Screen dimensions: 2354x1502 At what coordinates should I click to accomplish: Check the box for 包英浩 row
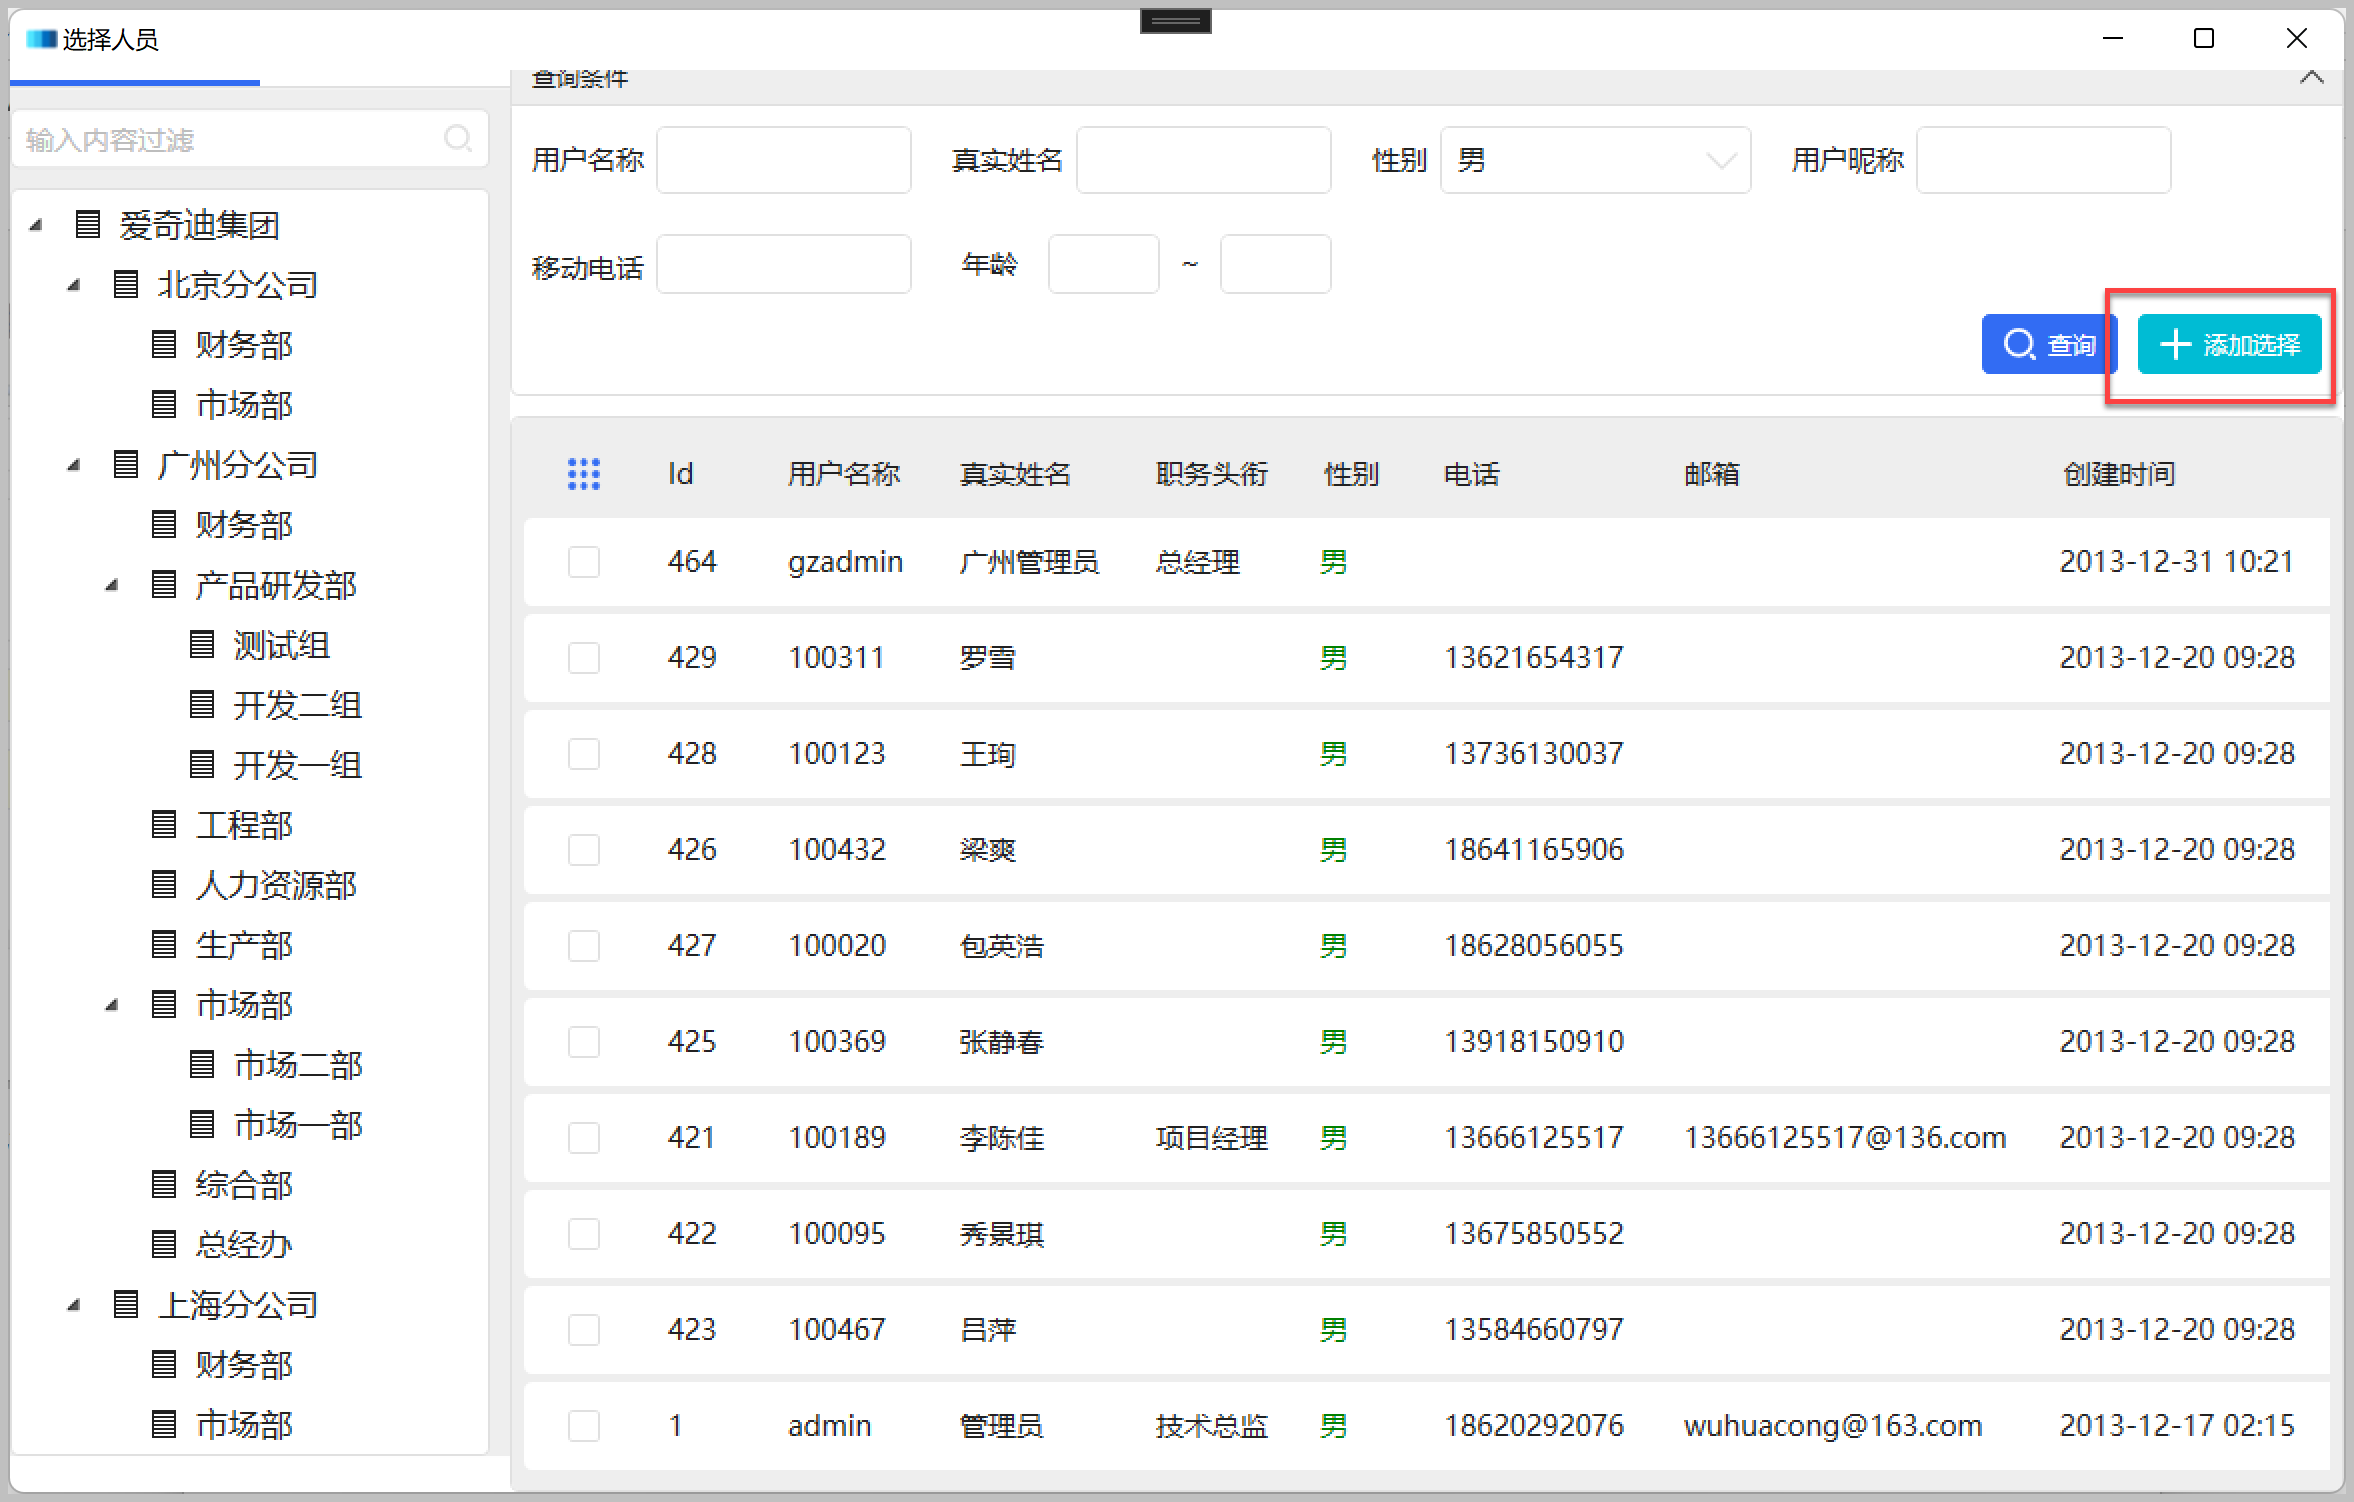click(584, 946)
